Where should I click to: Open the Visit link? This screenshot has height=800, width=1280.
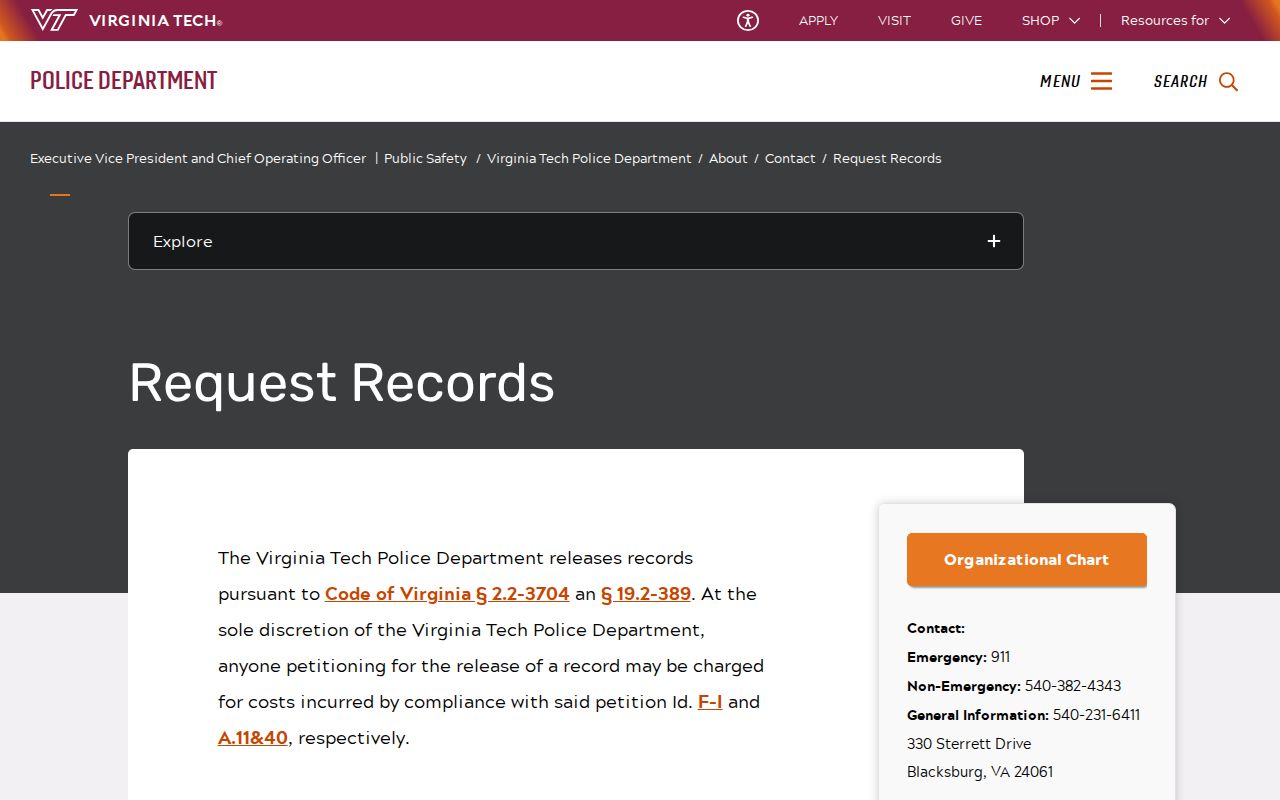(894, 20)
